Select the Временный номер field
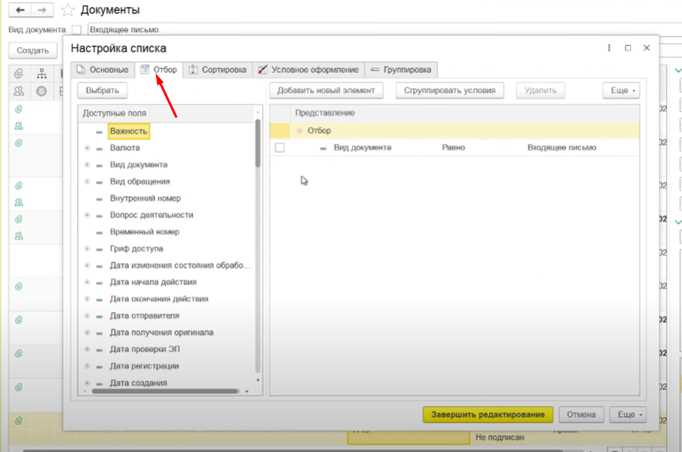The image size is (682, 452). pyautogui.click(x=144, y=232)
